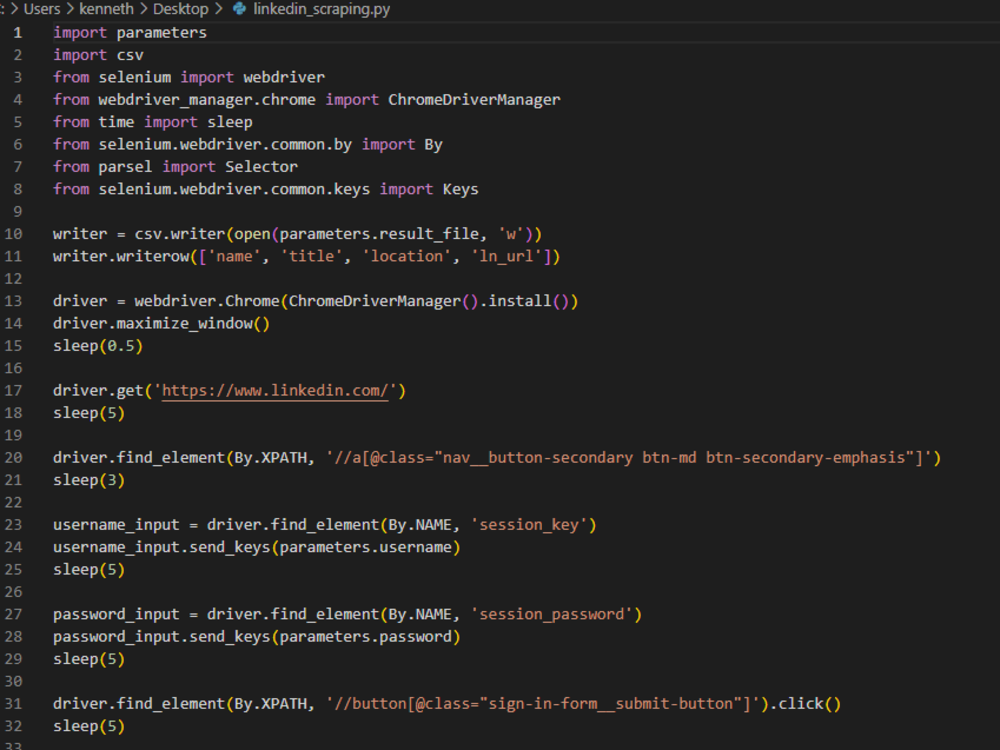Screen dimensions: 1000x750
Task: Click line number 31 in gutter
Action: [x=13, y=703]
